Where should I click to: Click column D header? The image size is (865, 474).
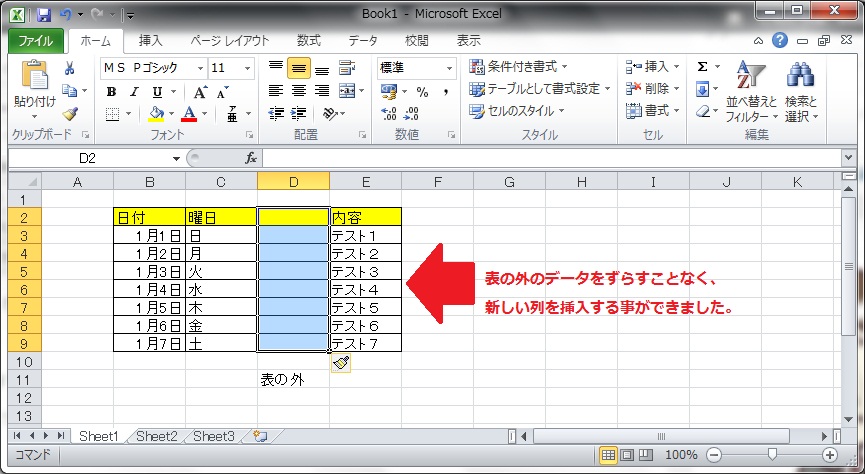(x=293, y=182)
